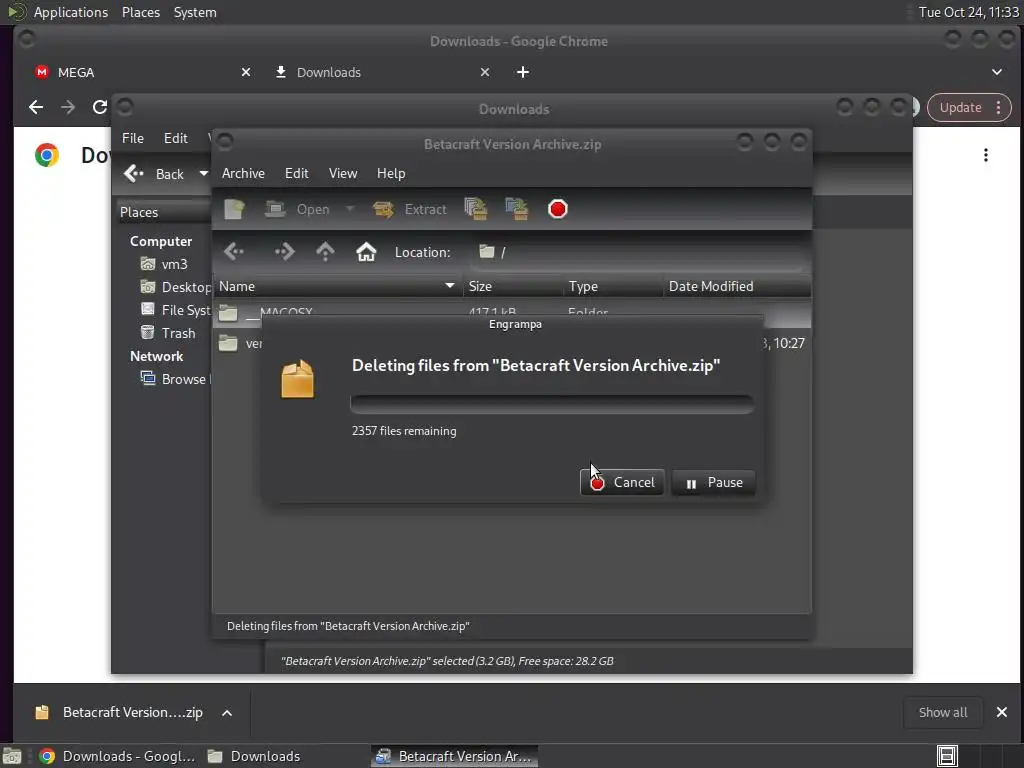Open the System menu in top panel
Screen dimensions: 1024x768
pyautogui.click(x=195, y=12)
